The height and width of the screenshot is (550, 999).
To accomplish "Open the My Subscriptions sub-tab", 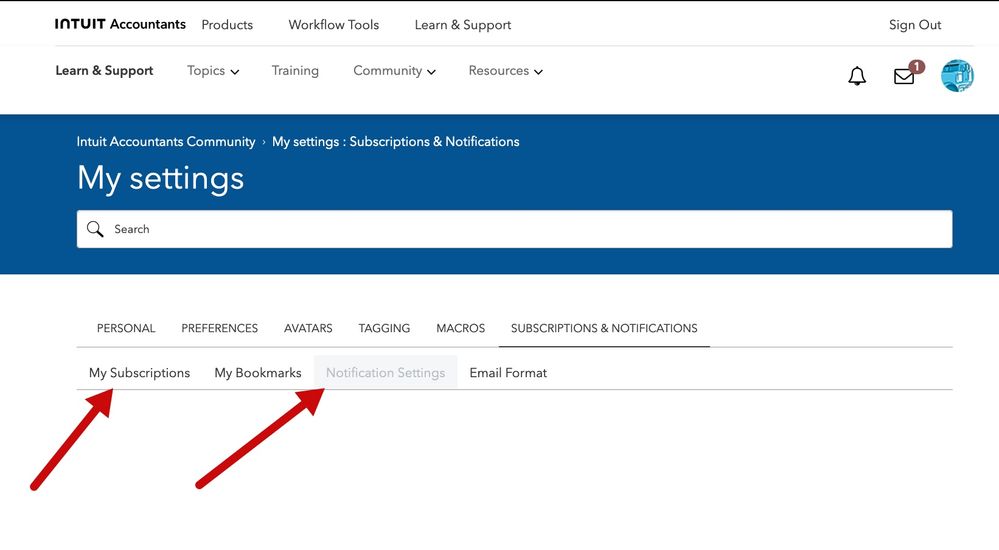I will [140, 373].
